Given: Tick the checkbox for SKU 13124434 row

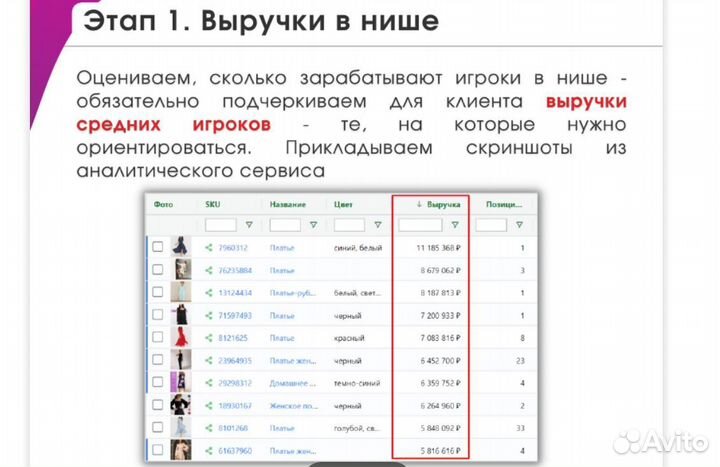Looking at the screenshot, I should [158, 292].
